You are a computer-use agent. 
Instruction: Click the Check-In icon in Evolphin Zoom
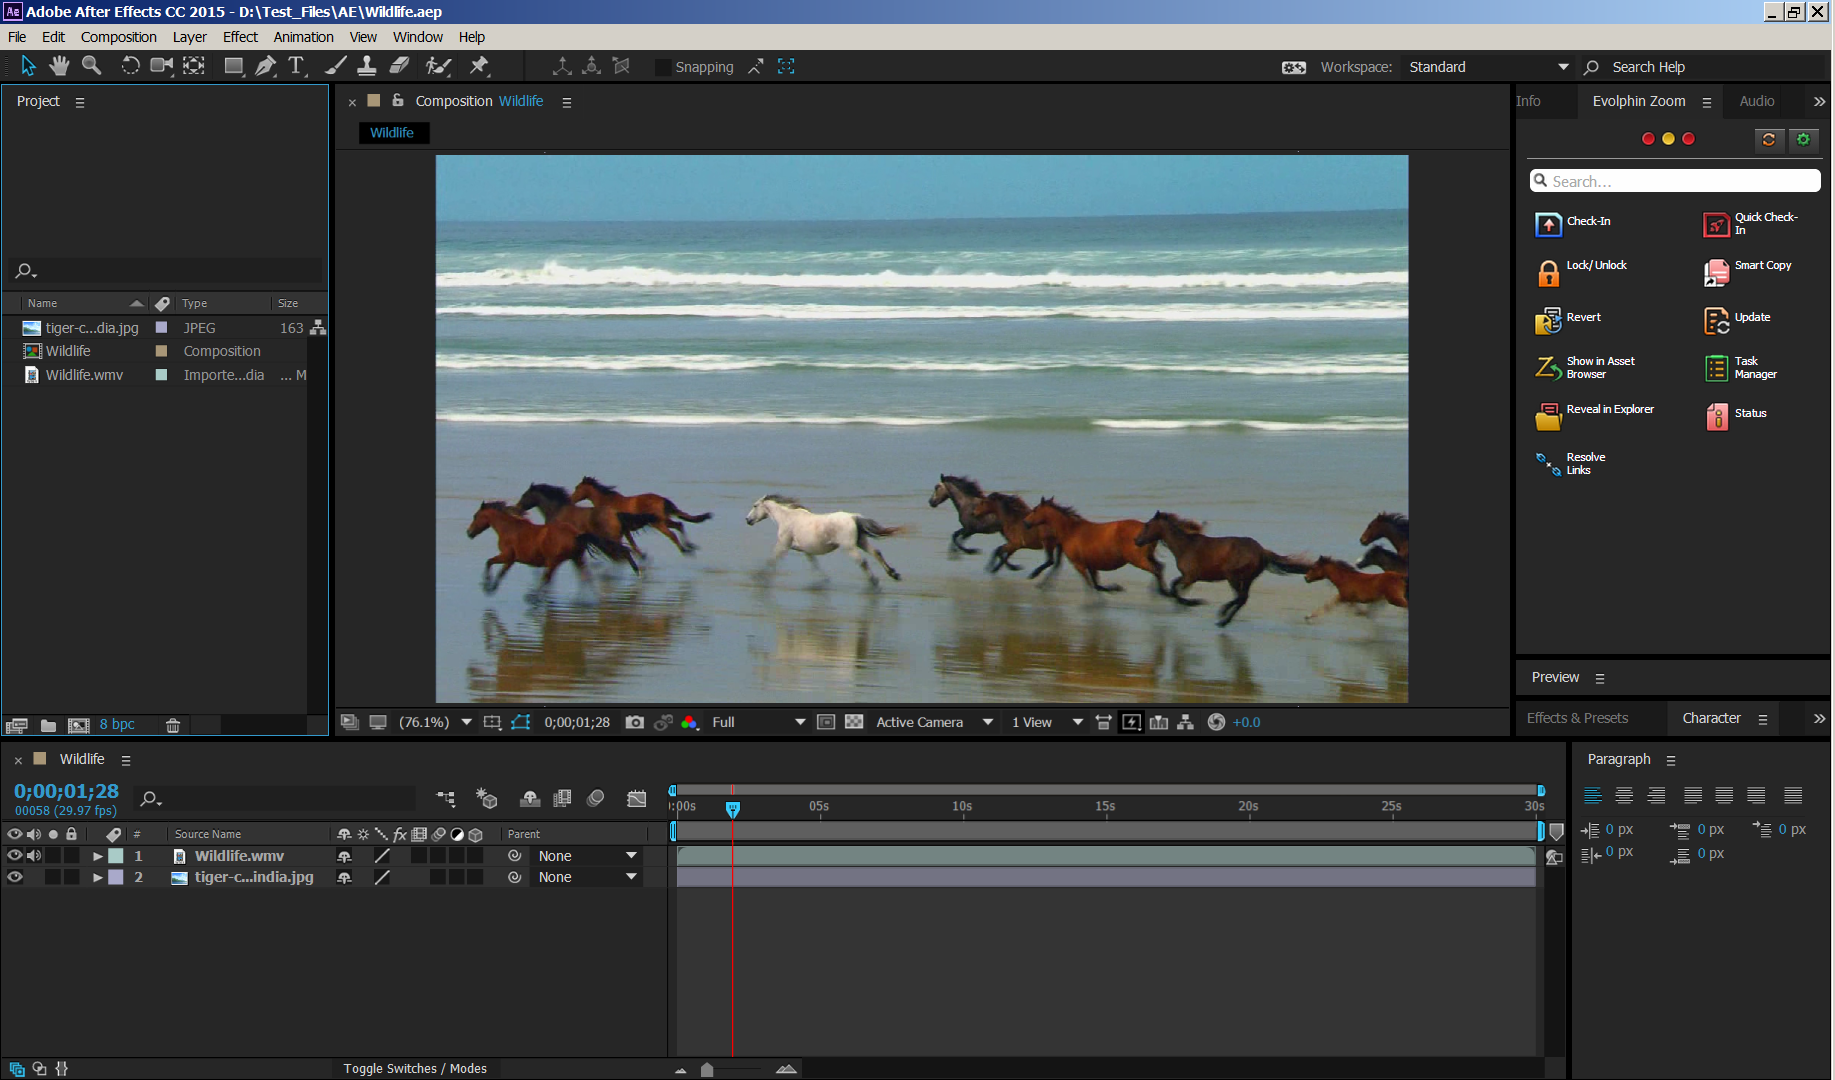click(x=1548, y=224)
